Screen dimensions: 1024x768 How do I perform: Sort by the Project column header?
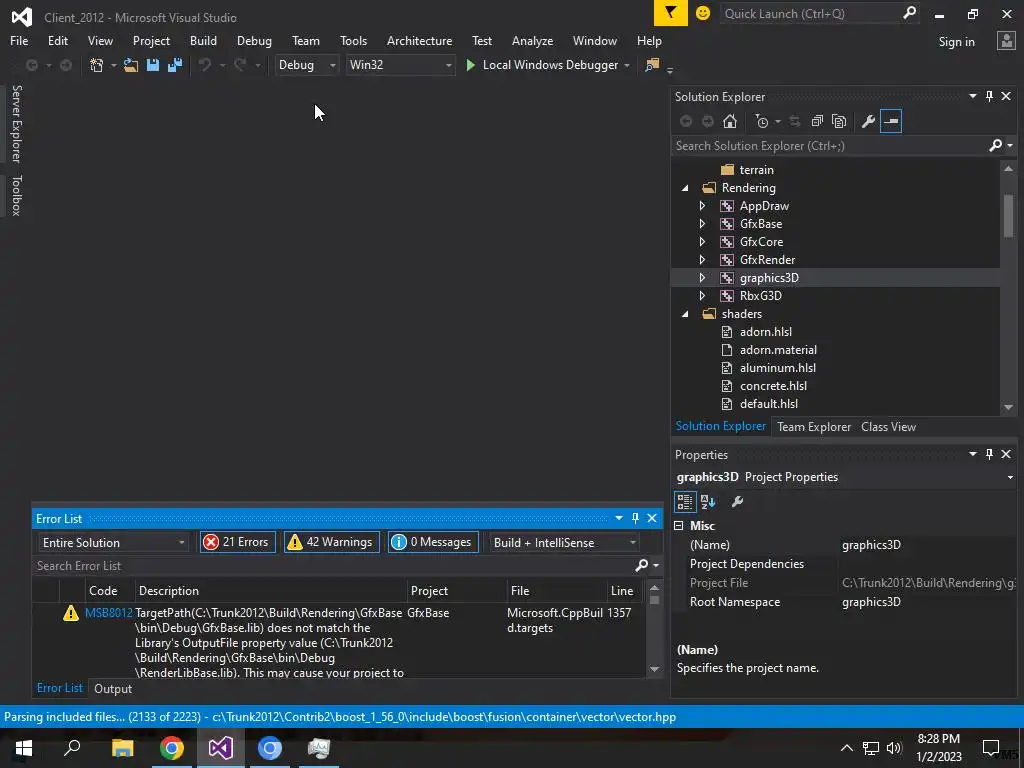[456, 591]
